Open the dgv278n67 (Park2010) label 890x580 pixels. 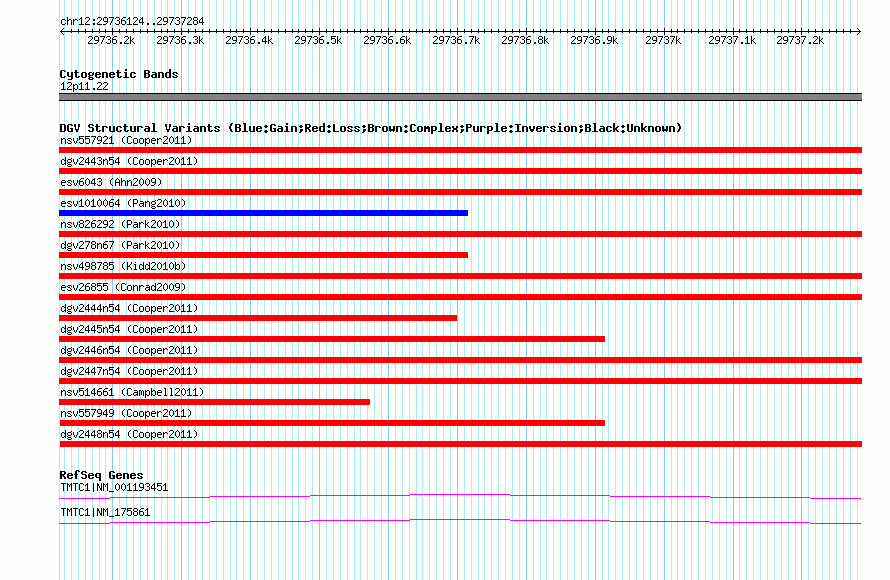click(x=120, y=245)
